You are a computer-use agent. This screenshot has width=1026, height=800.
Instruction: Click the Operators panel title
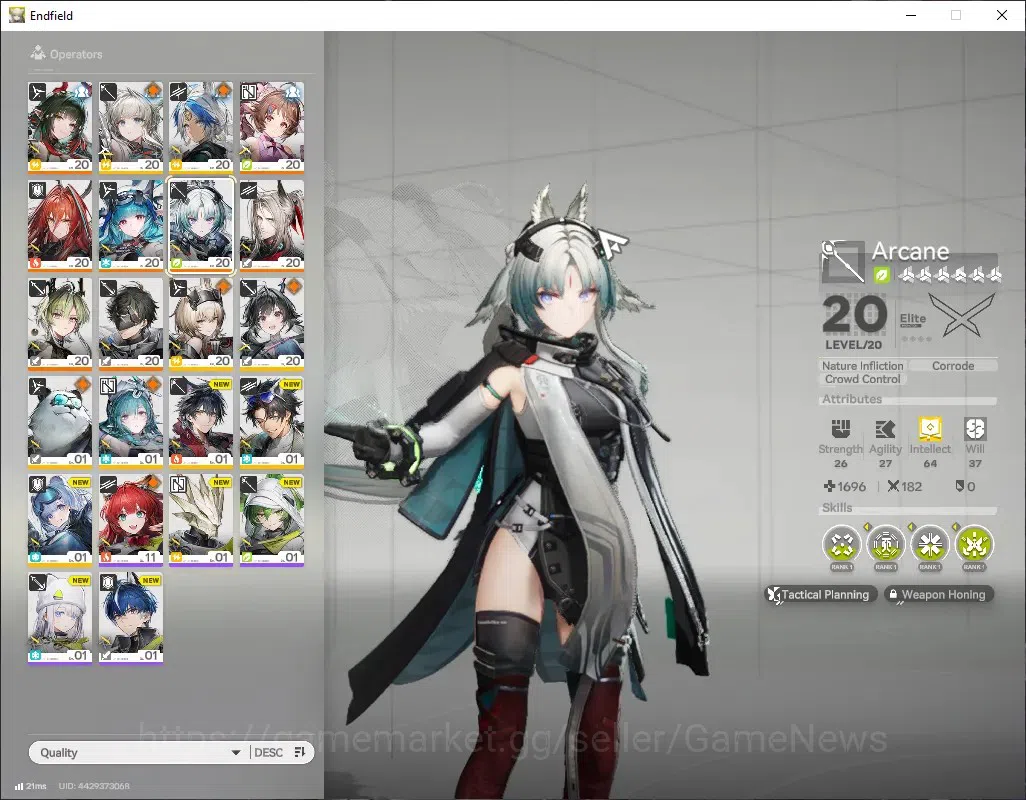[x=76, y=54]
